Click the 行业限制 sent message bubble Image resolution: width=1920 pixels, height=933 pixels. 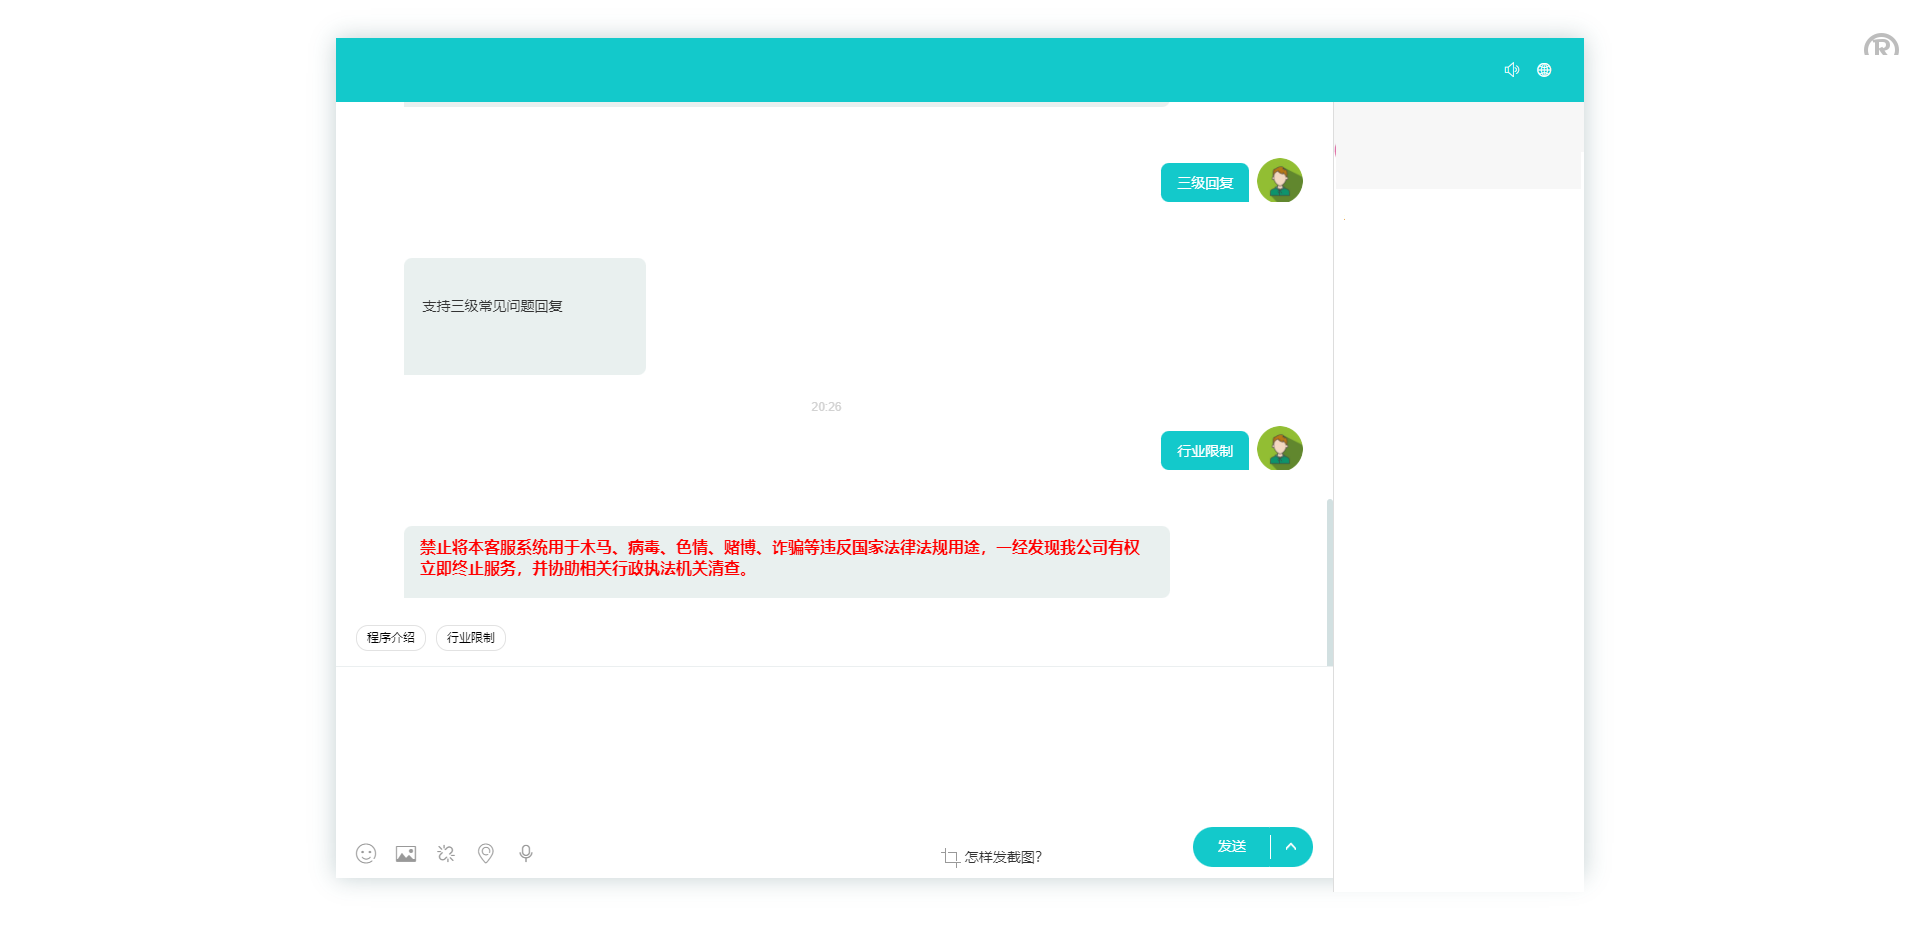point(1204,451)
